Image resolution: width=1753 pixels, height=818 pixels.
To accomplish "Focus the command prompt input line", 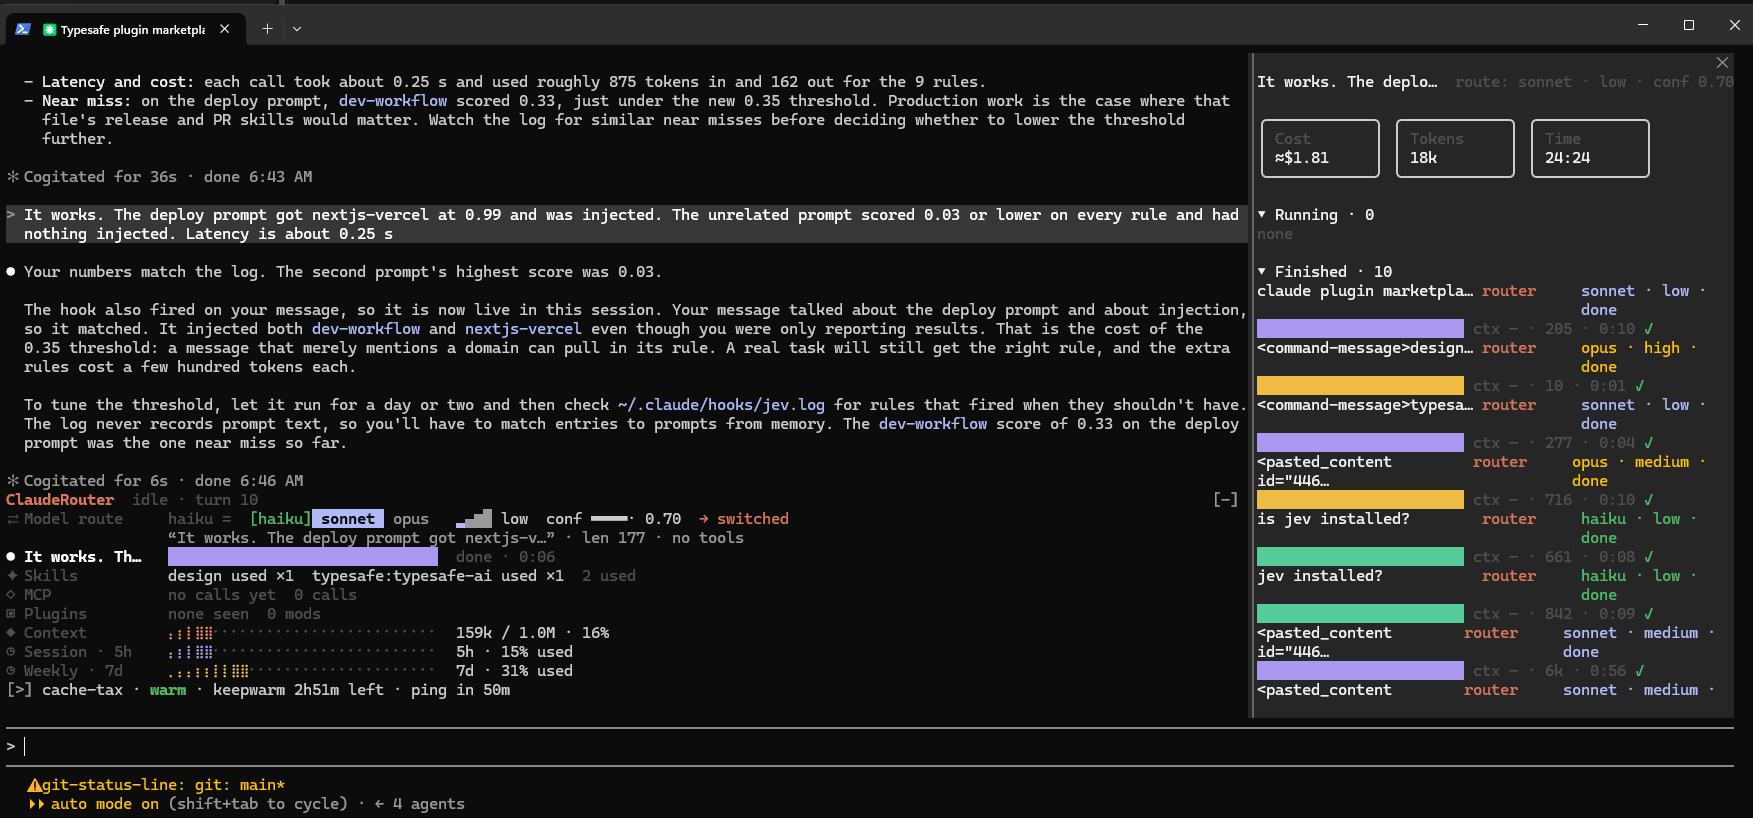I will coord(870,747).
